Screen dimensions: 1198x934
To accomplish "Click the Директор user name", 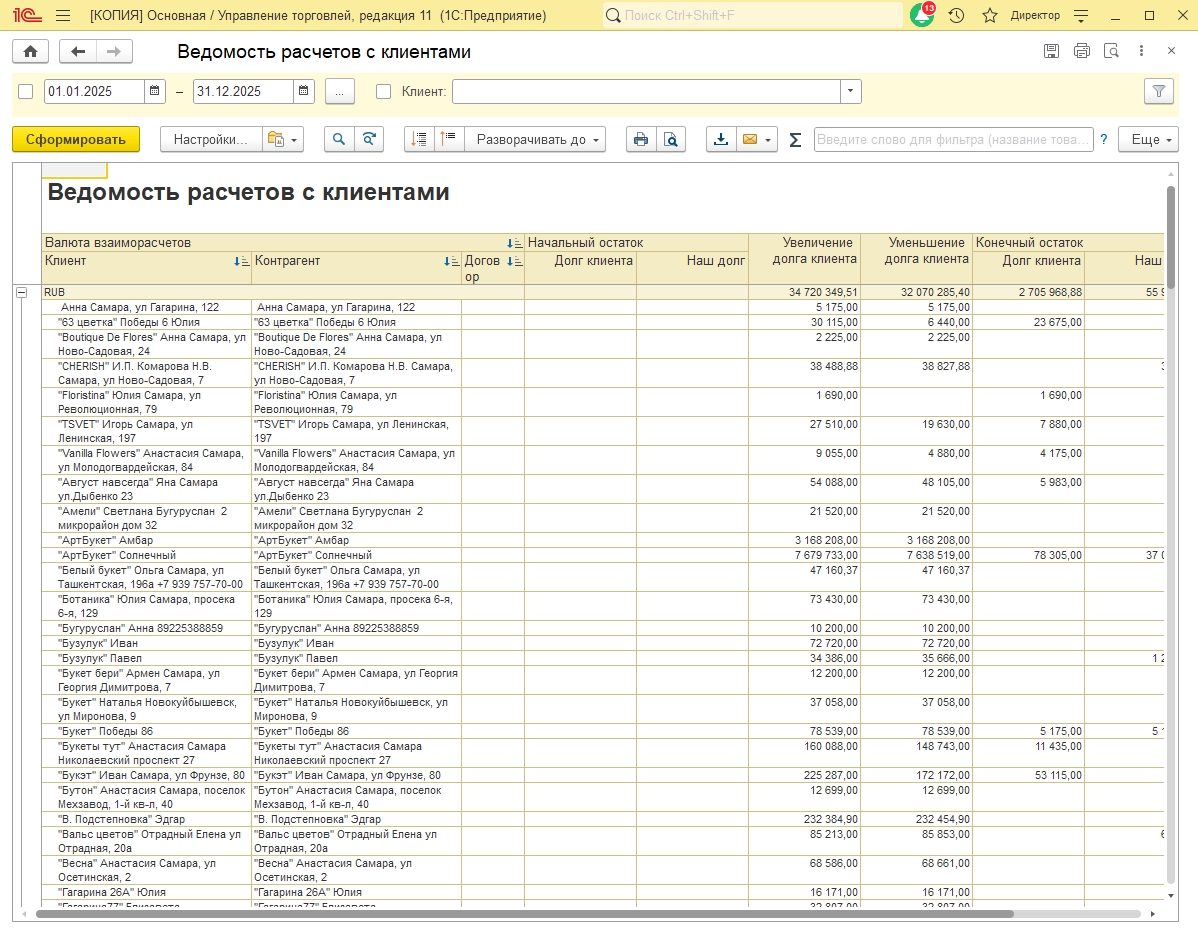I will (1034, 15).
